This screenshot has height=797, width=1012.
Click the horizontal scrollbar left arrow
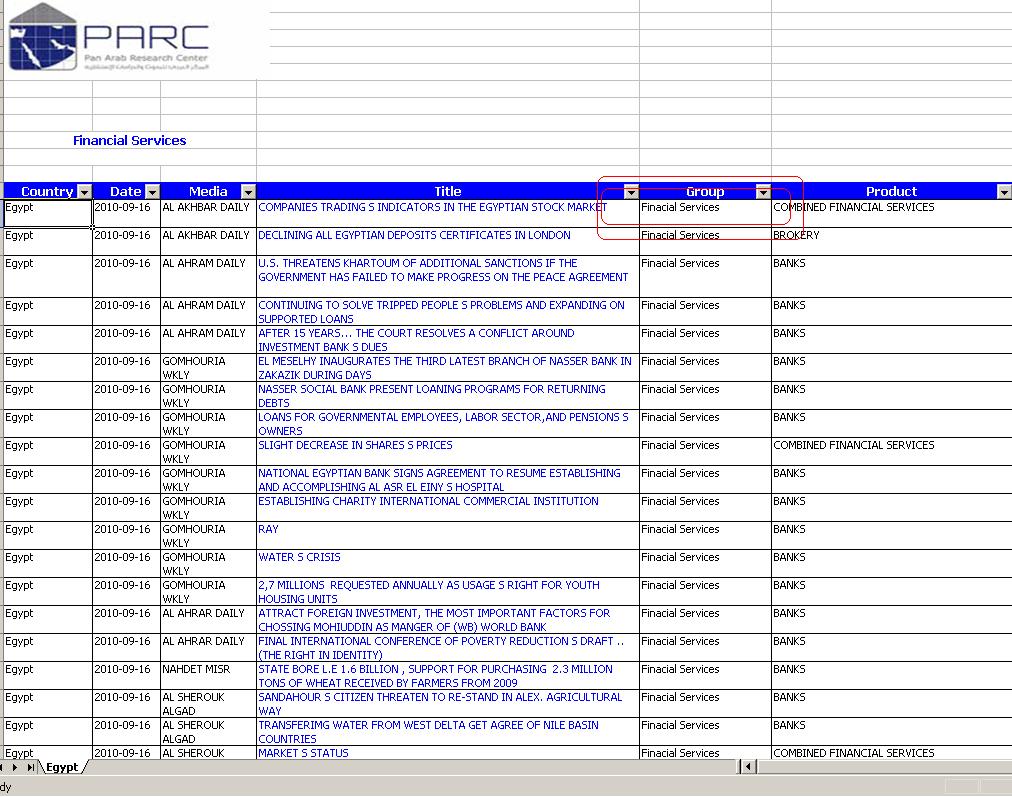749,767
